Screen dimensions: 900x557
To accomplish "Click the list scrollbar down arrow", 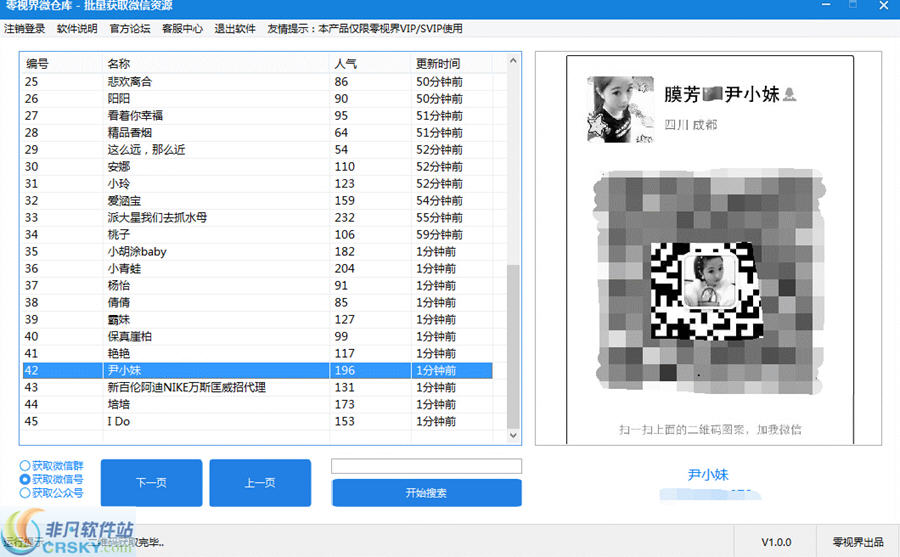I will tap(514, 436).
